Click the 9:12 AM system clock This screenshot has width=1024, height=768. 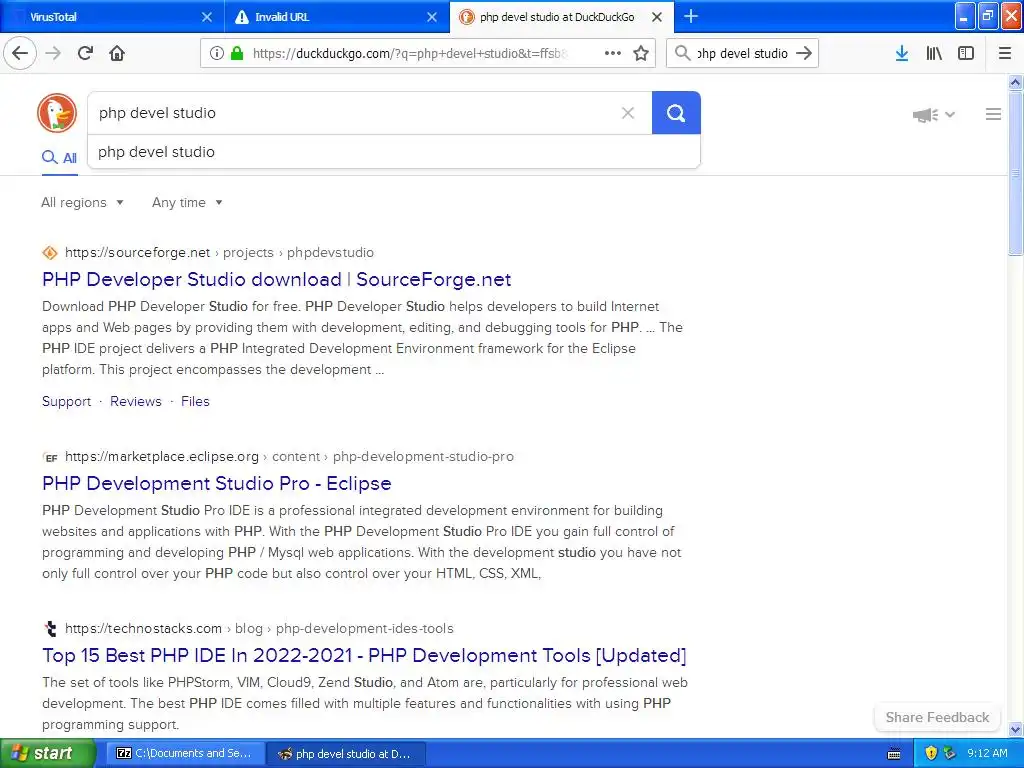(987, 754)
